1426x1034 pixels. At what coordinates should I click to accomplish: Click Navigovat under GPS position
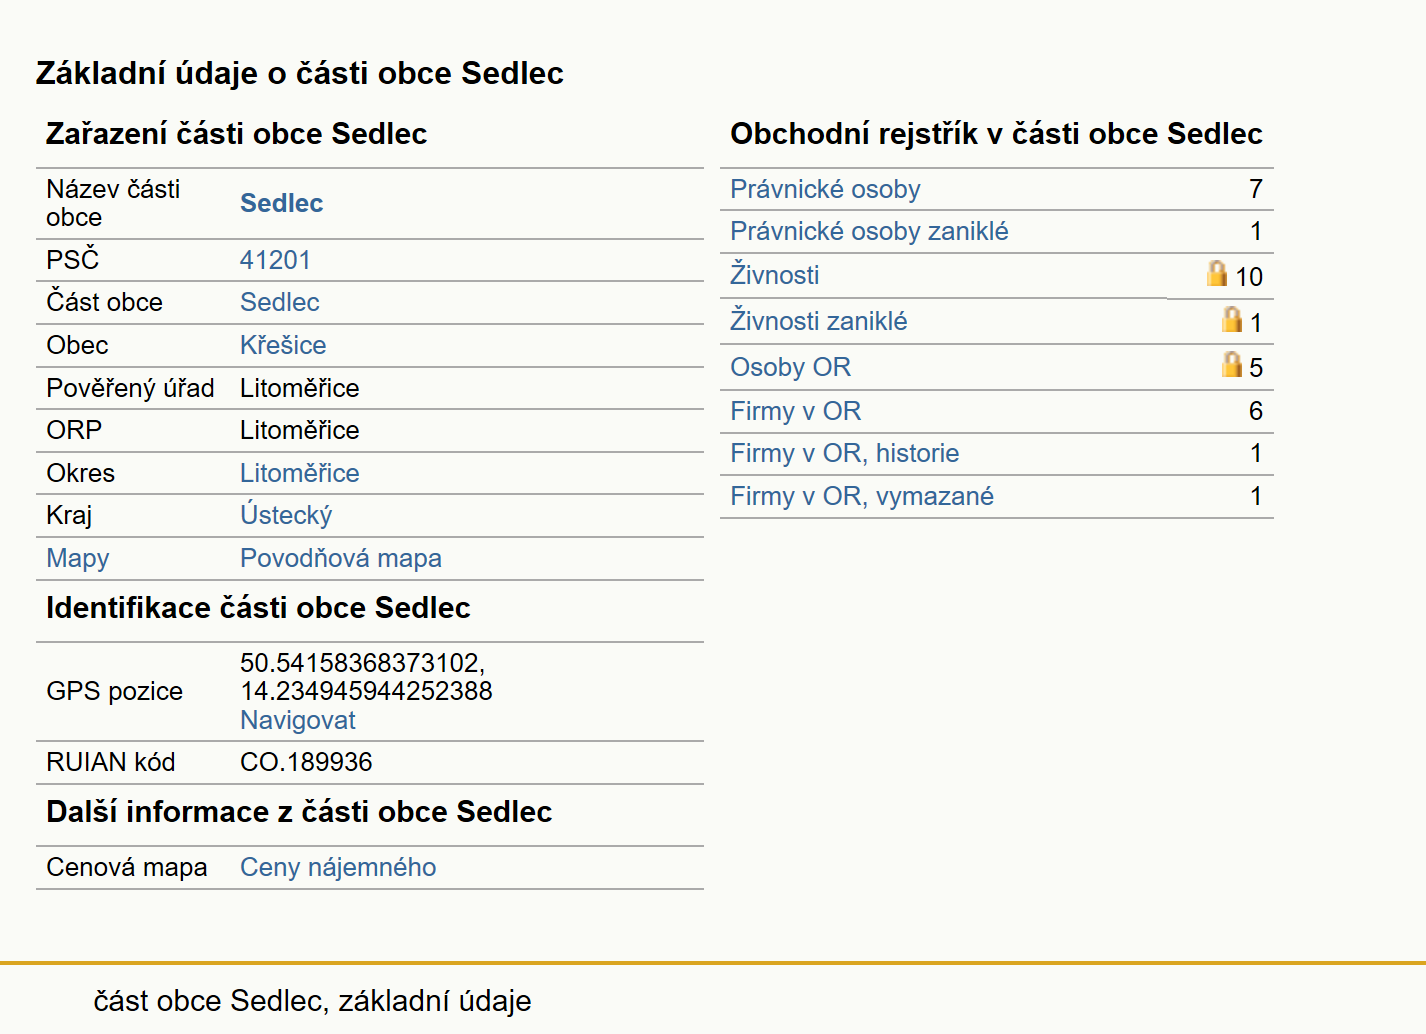tap(298, 720)
